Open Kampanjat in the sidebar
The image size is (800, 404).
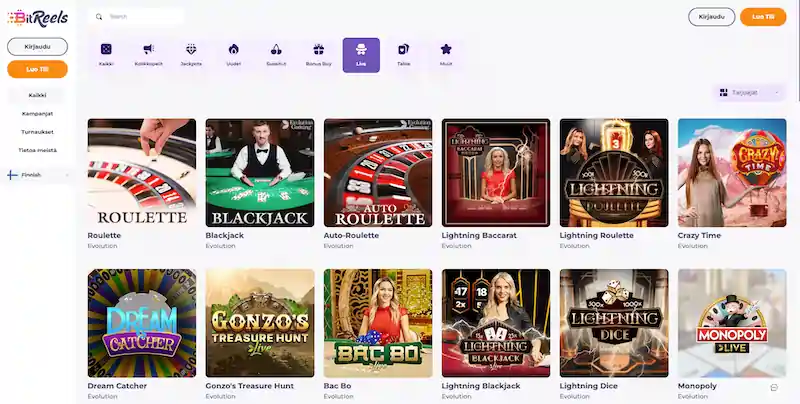[x=37, y=113]
